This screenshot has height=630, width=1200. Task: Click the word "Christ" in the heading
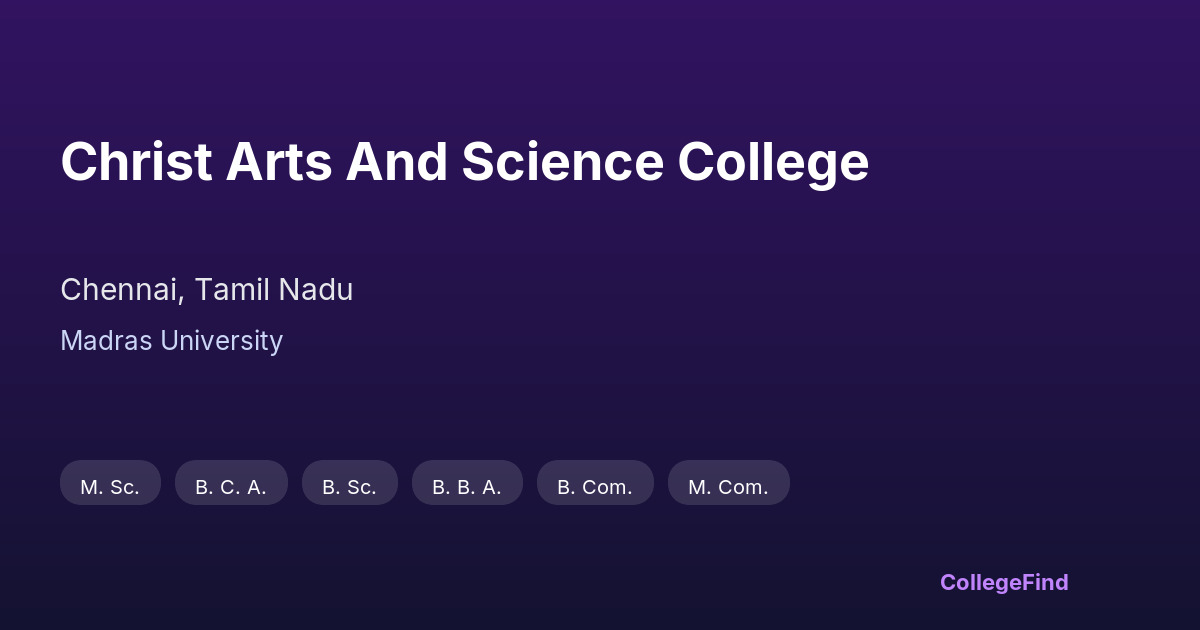click(x=136, y=162)
